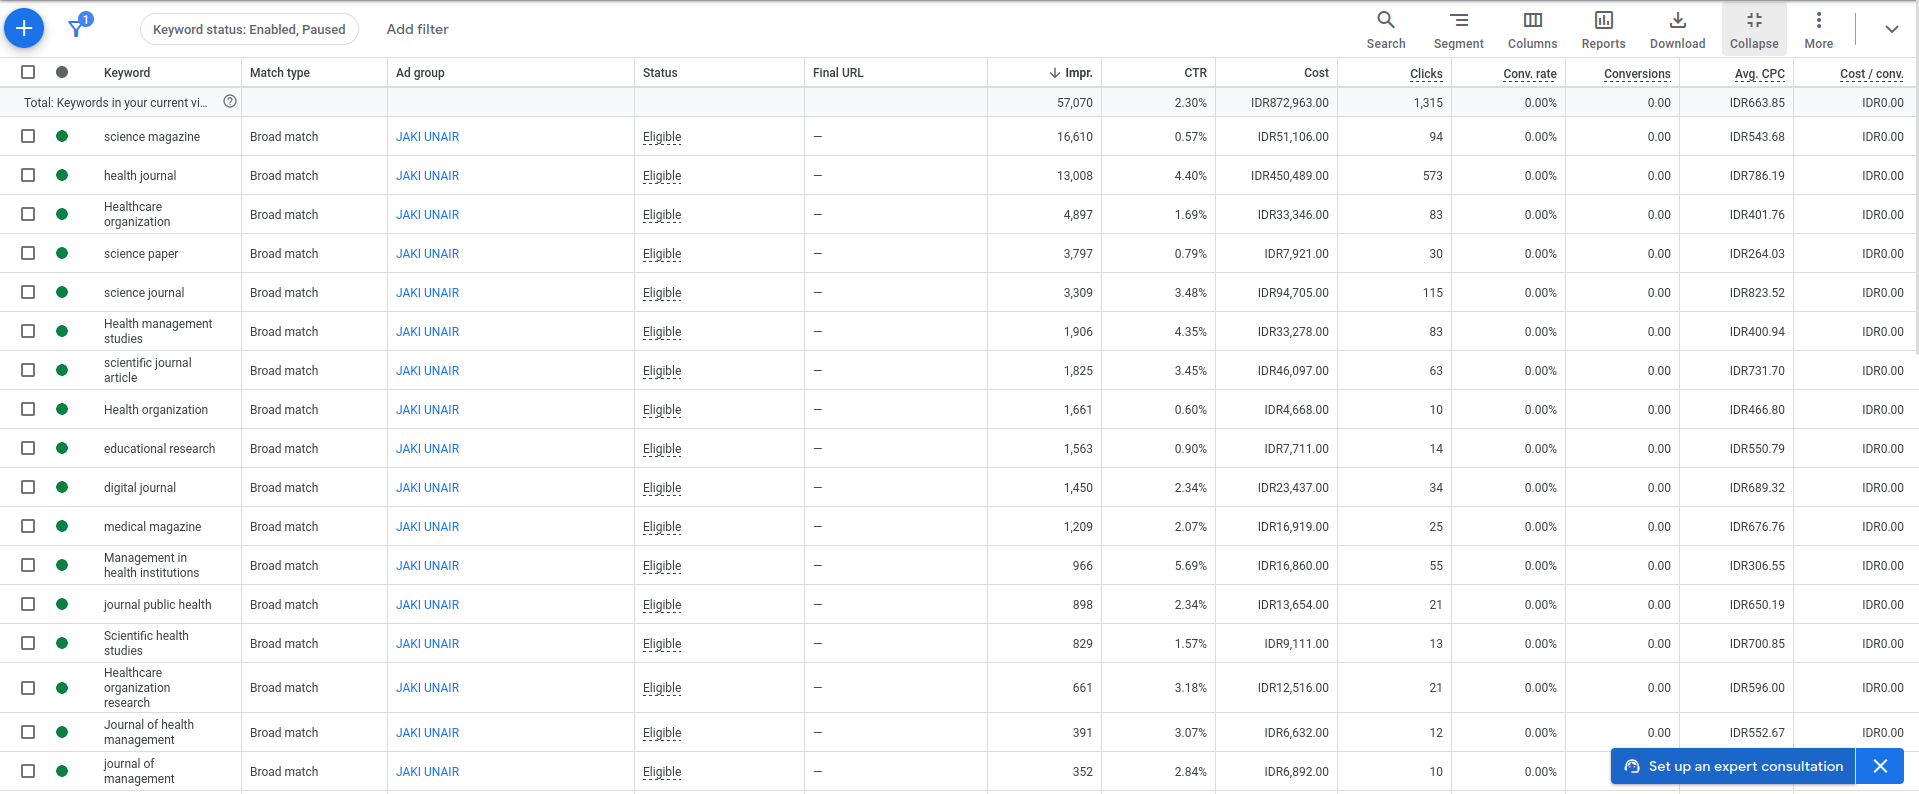Viewport: 1919px width, 794px height.
Task: Click the Ad group column header
Action: (420, 72)
